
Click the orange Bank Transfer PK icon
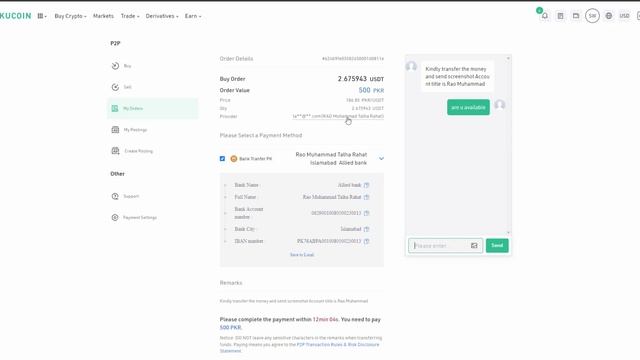pyautogui.click(x=233, y=158)
